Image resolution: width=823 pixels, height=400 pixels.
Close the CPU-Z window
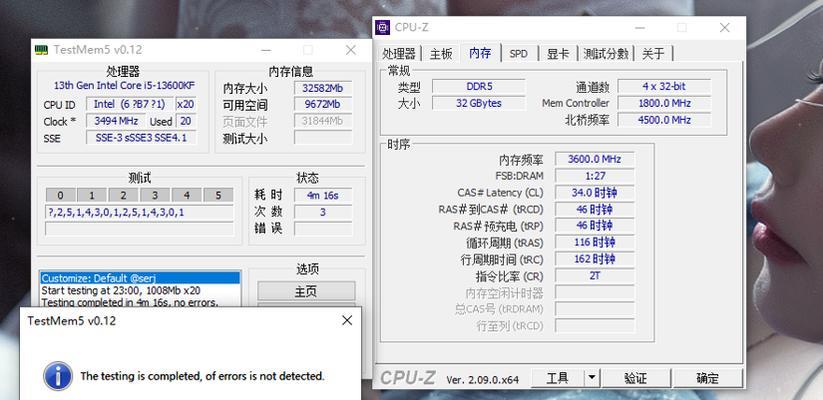(x=724, y=27)
